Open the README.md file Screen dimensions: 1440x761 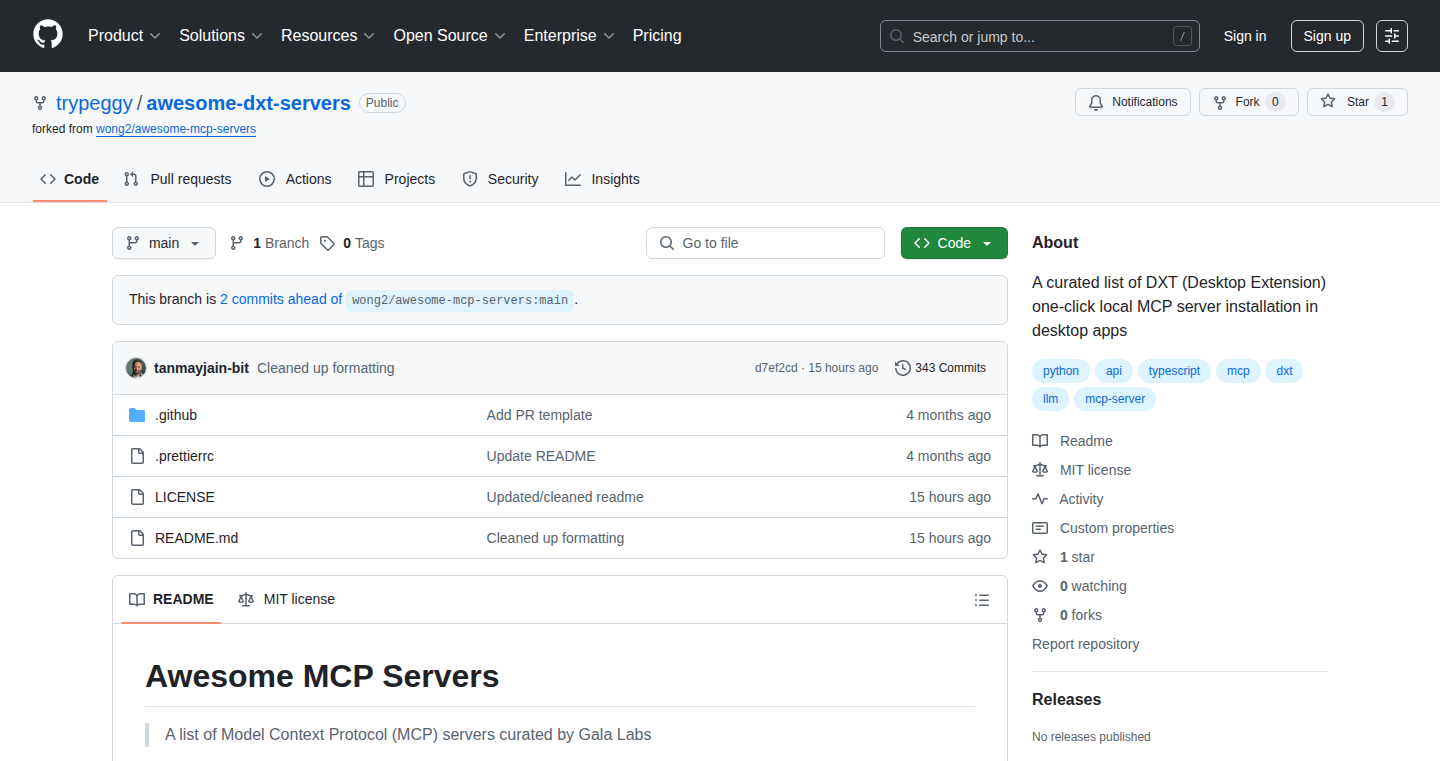tap(196, 538)
